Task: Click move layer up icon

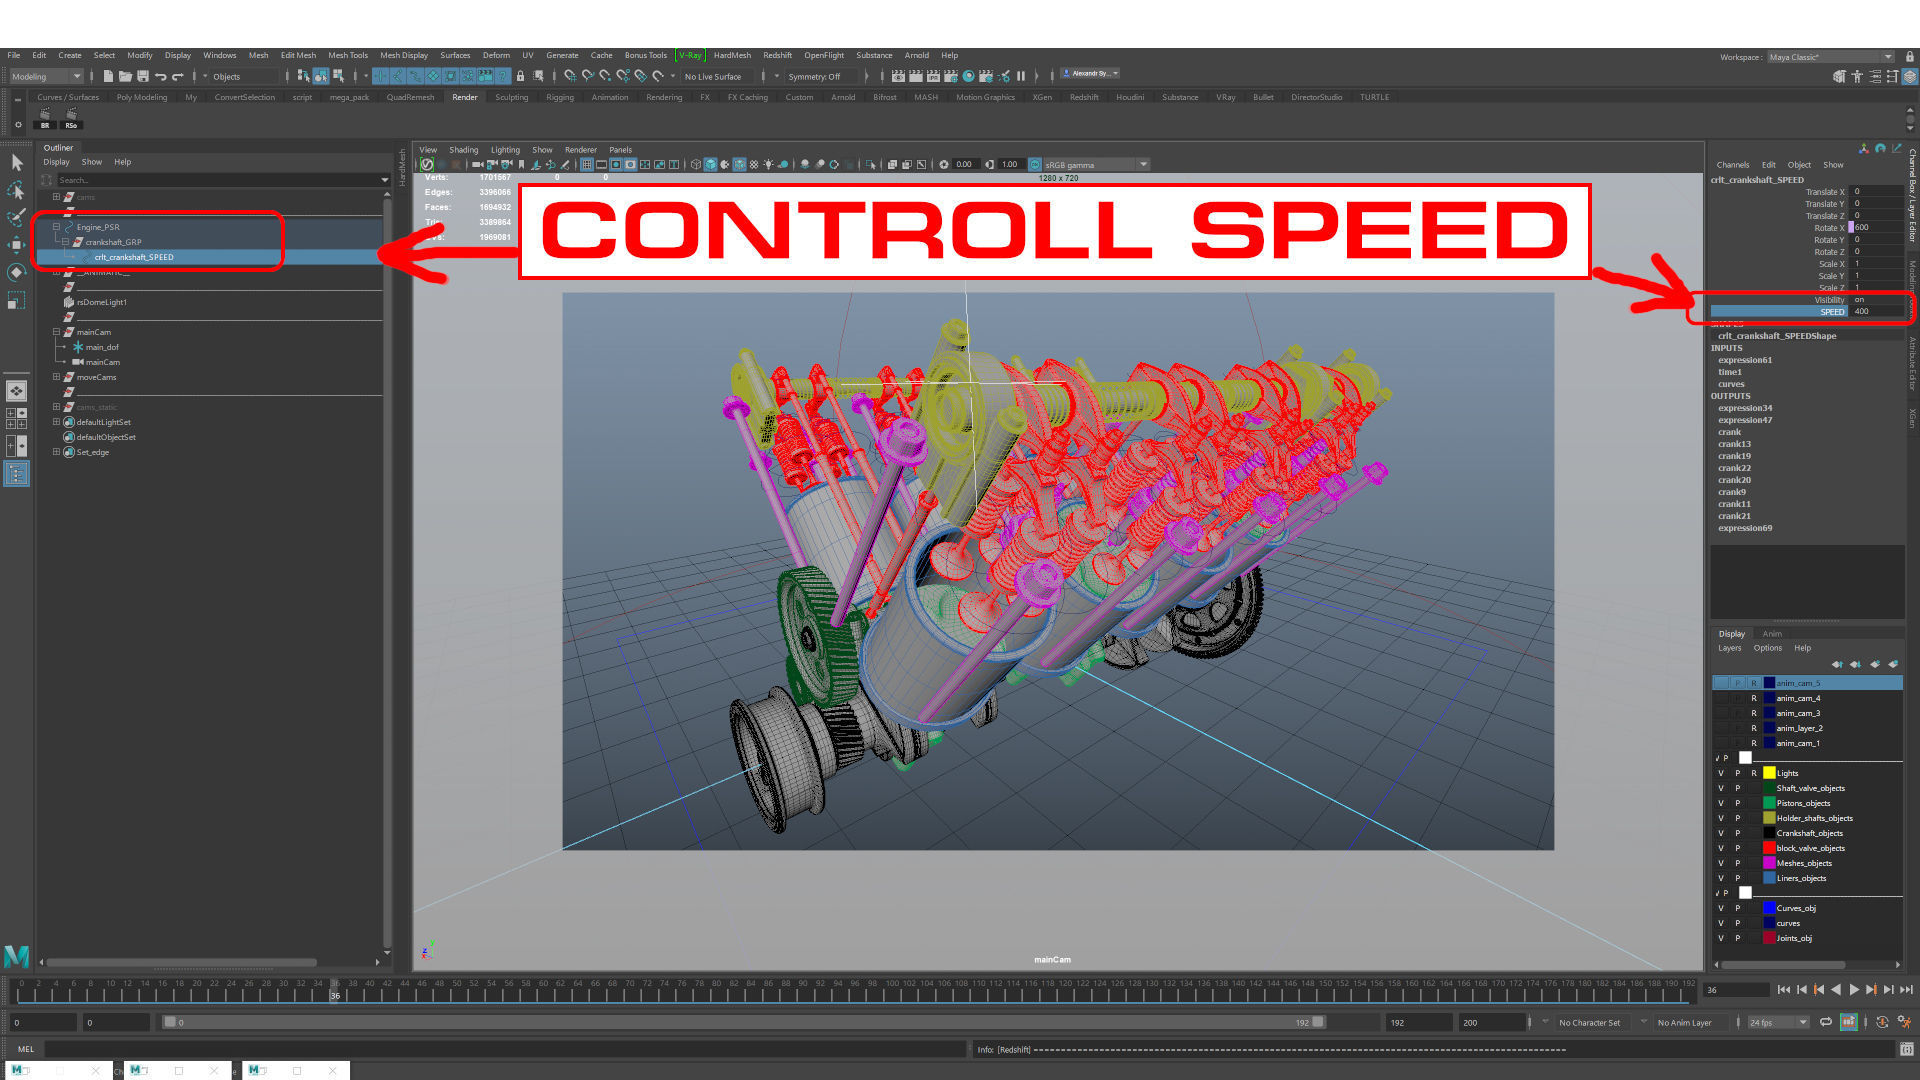Action: [1837, 664]
